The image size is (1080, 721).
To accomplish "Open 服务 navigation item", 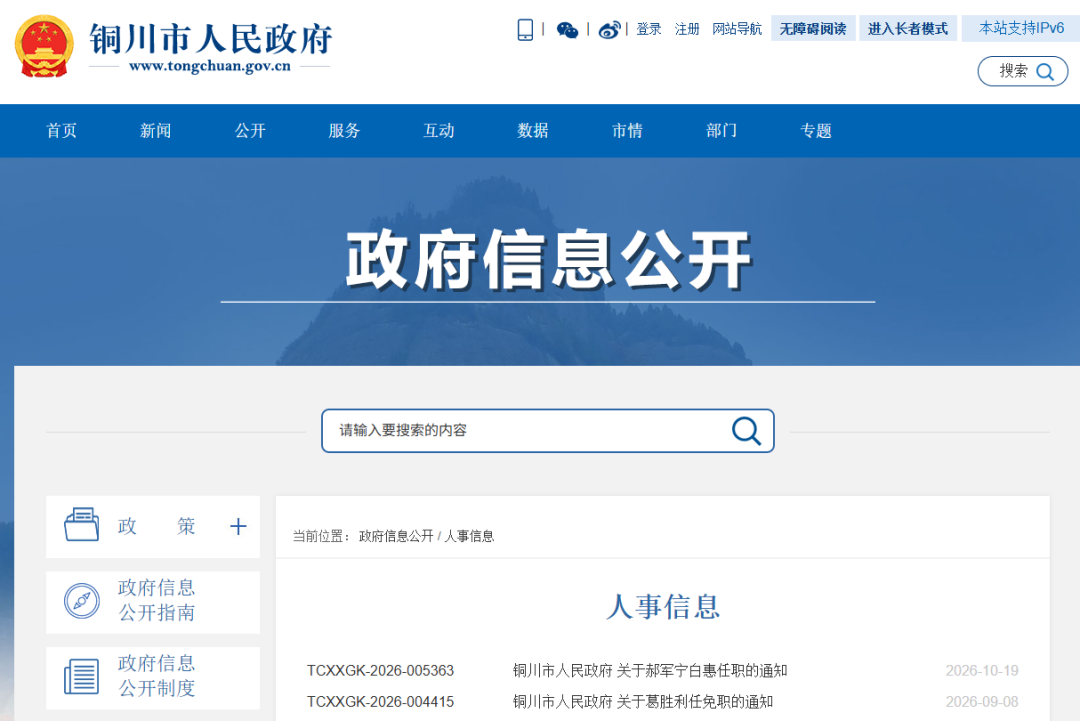I will point(344,131).
